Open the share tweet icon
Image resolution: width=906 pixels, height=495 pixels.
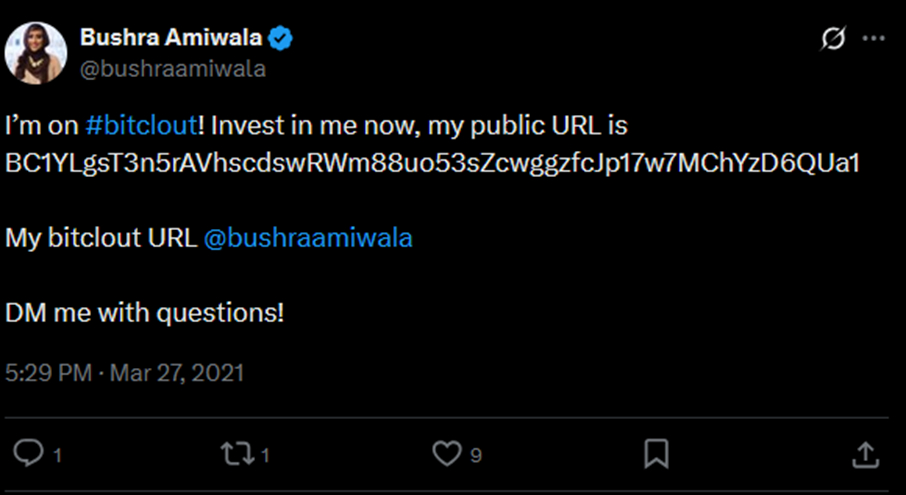(865, 454)
